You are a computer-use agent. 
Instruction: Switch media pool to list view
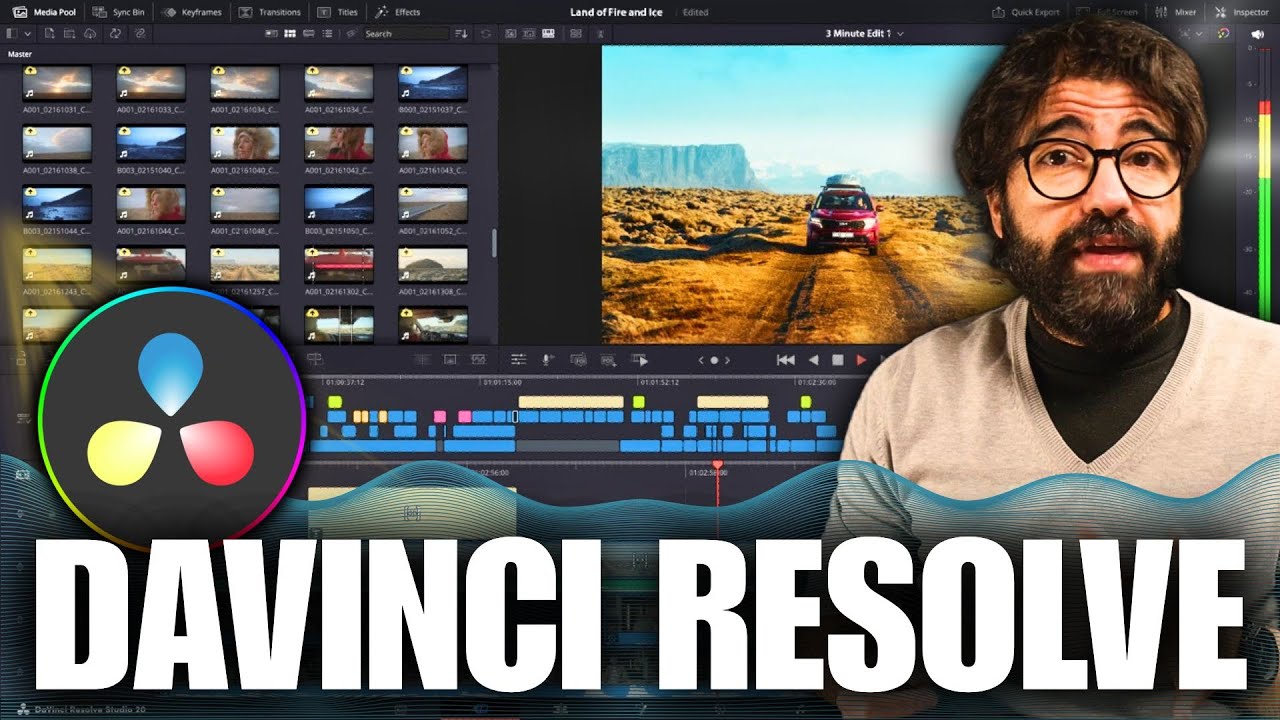(x=329, y=34)
